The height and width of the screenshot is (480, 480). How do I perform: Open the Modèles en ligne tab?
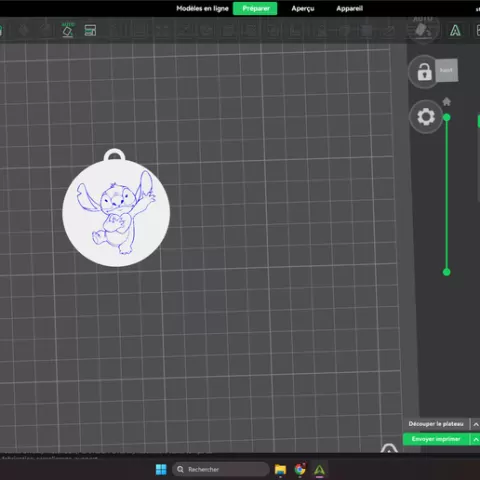click(x=202, y=9)
